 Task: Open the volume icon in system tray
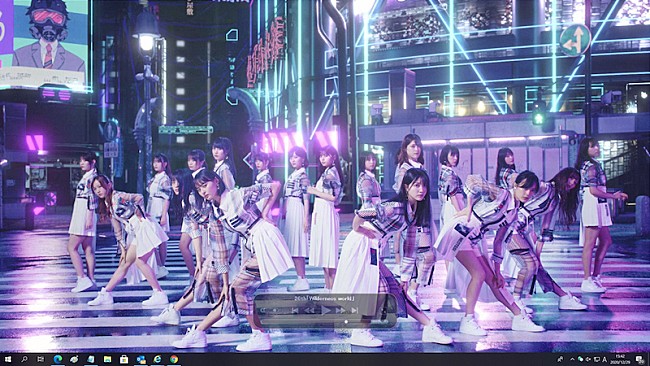tap(588, 359)
